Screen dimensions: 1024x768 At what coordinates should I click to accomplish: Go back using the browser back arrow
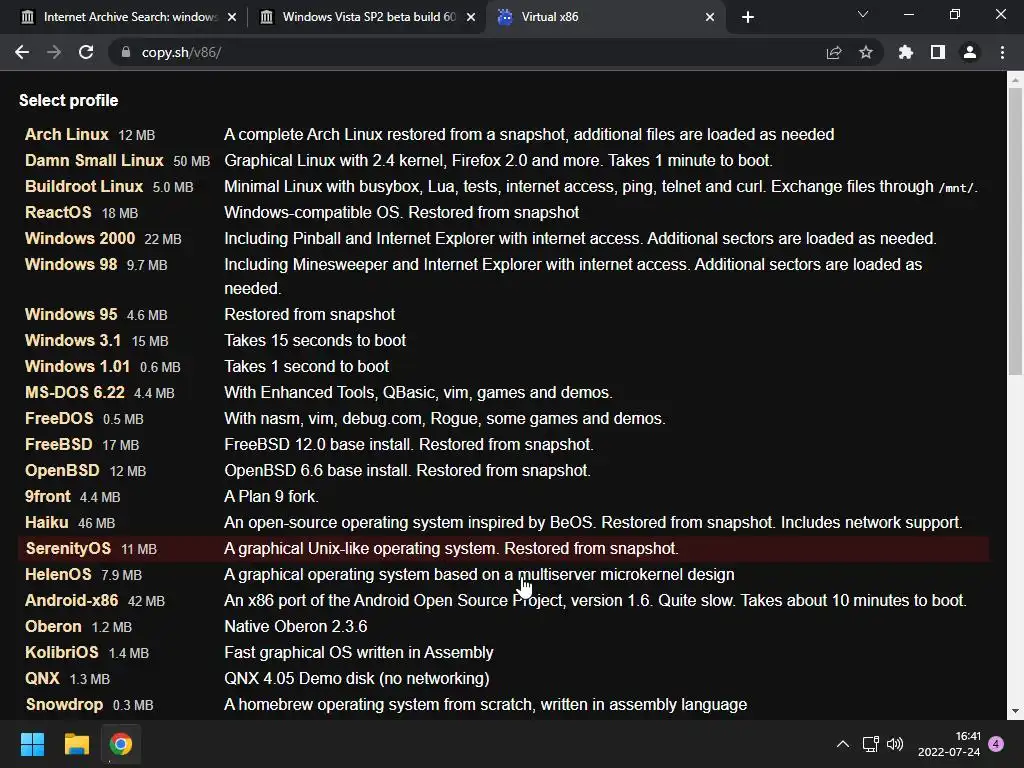[x=22, y=52]
